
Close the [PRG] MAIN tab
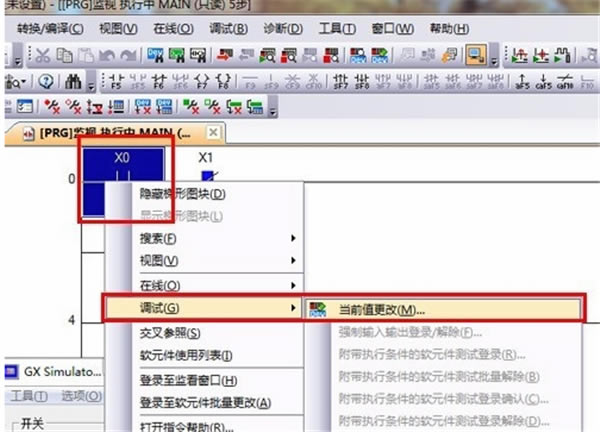point(213,132)
